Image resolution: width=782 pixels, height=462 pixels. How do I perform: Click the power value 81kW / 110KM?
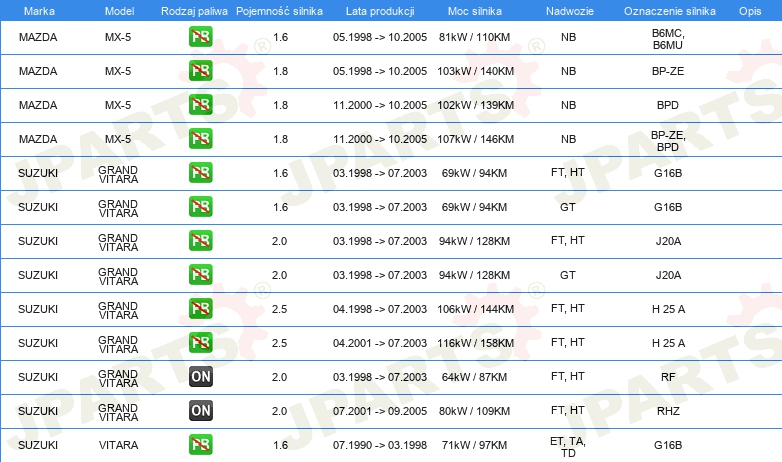[x=474, y=37]
